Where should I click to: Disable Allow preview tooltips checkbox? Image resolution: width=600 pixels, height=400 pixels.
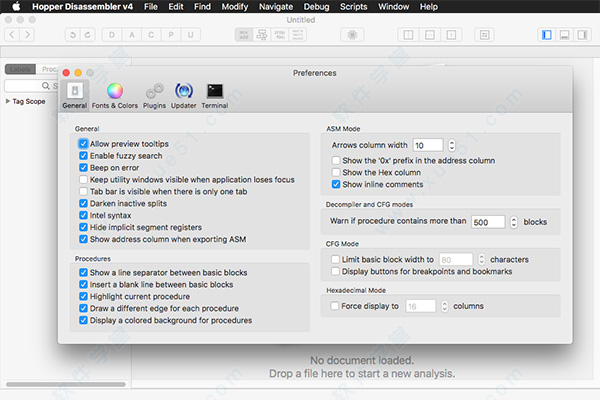(x=84, y=144)
